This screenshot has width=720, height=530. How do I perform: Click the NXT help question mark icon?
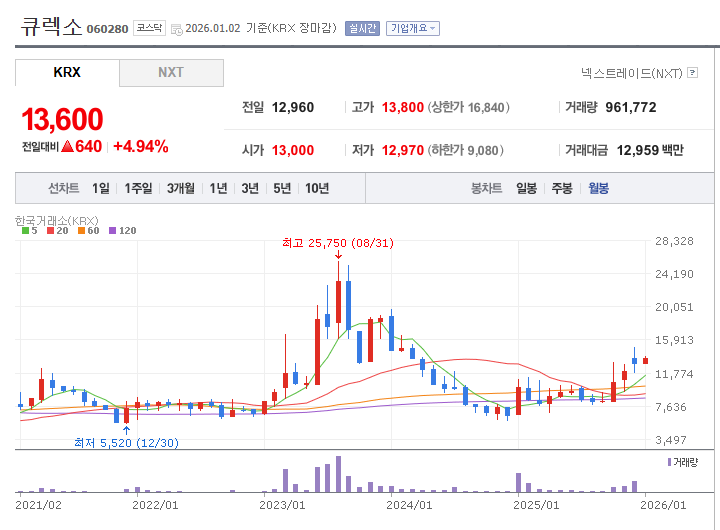pyautogui.click(x=693, y=73)
